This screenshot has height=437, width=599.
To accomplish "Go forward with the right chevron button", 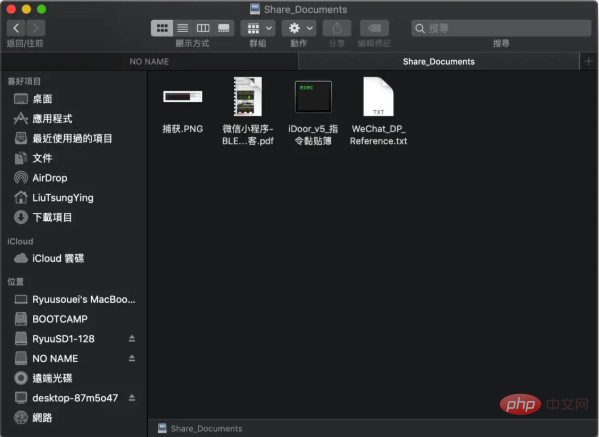I will pyautogui.click(x=36, y=28).
